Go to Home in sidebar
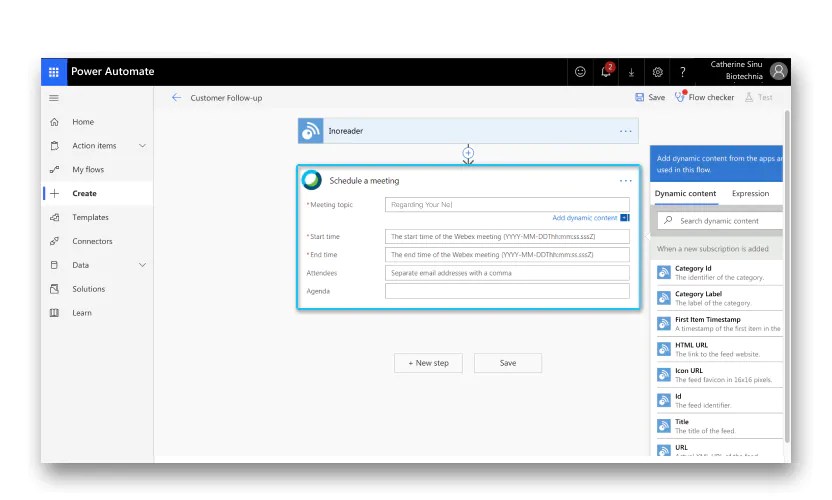 [x=83, y=122]
